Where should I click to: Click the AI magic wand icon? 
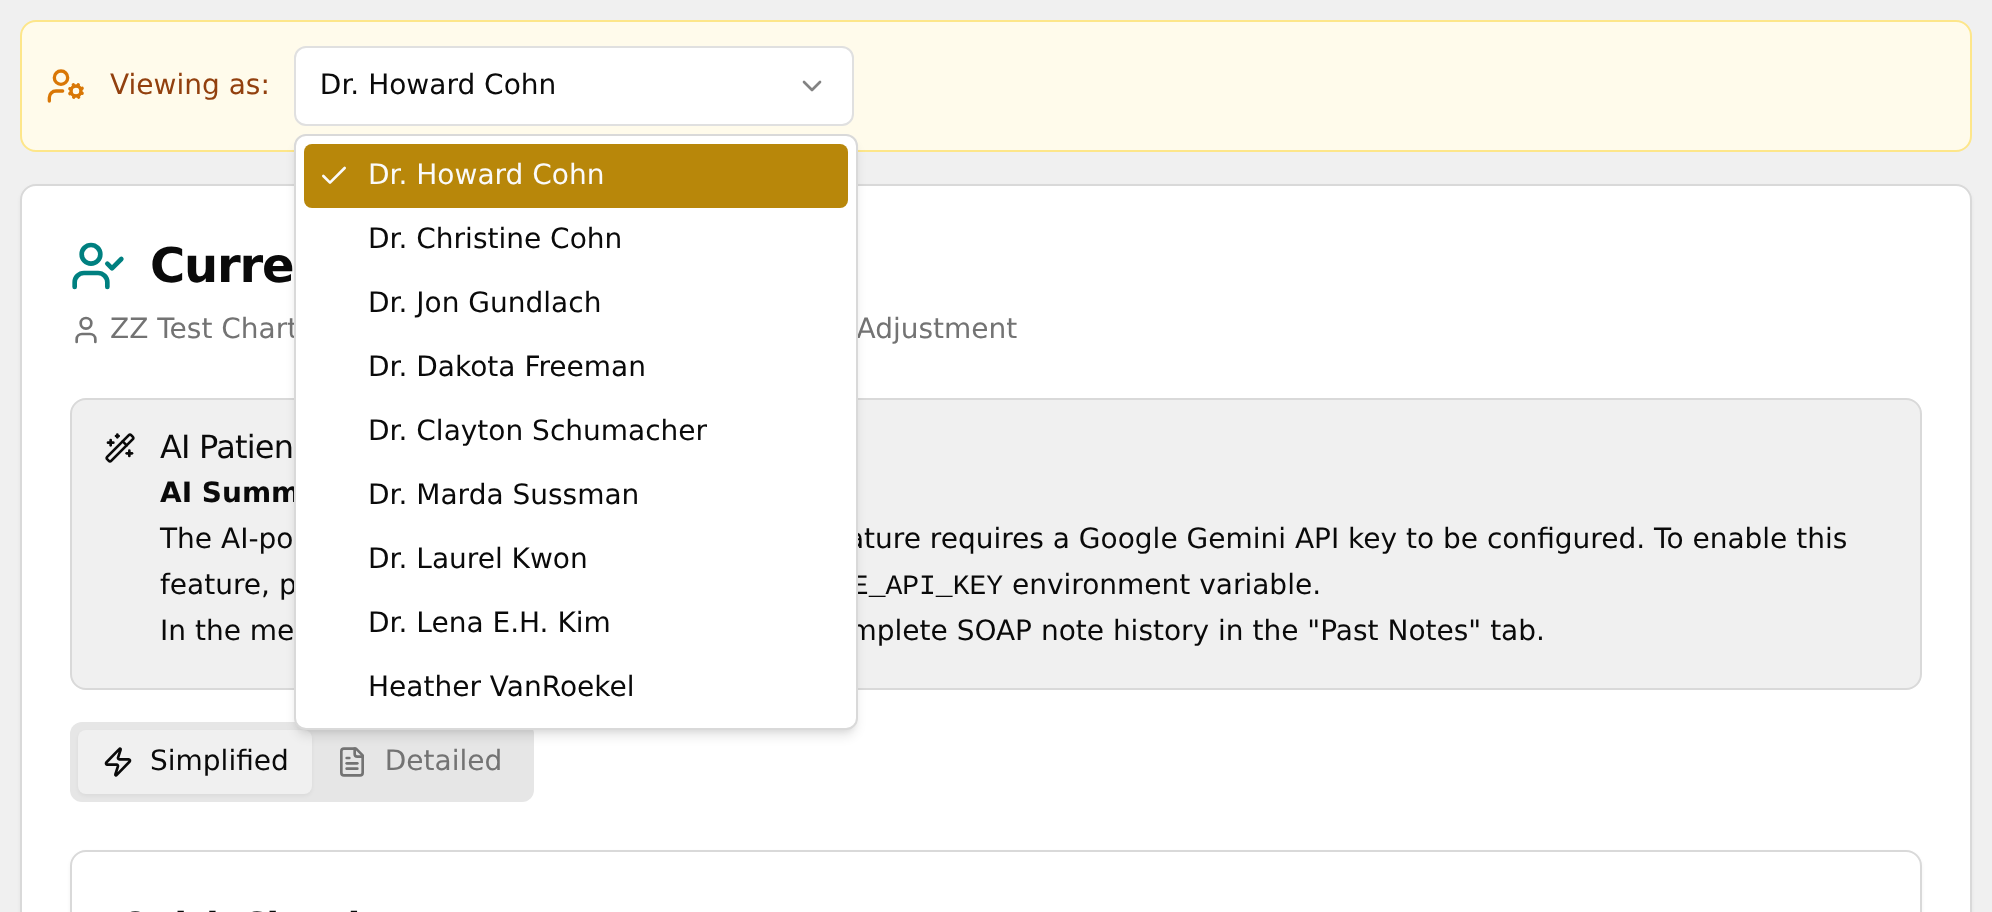[x=120, y=448]
